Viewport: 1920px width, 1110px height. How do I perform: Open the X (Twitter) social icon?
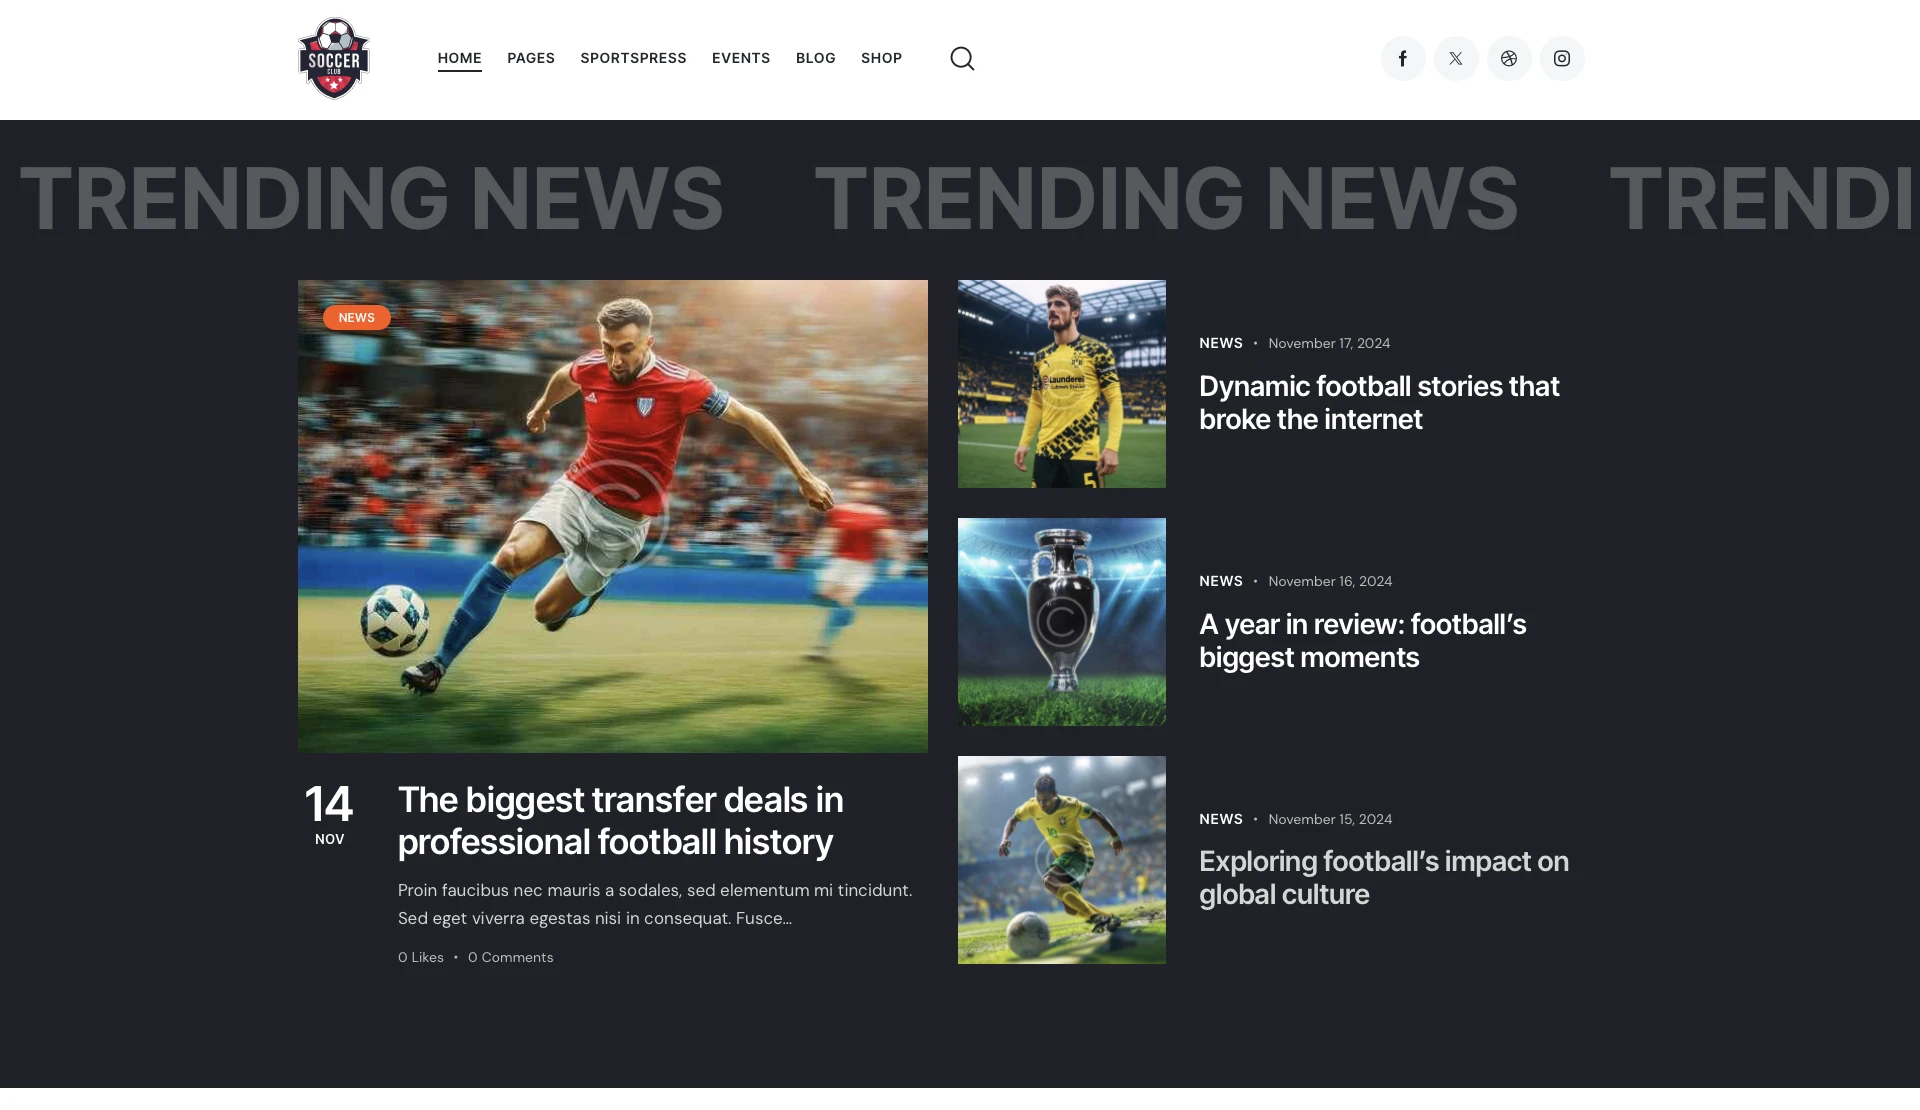pos(1456,59)
